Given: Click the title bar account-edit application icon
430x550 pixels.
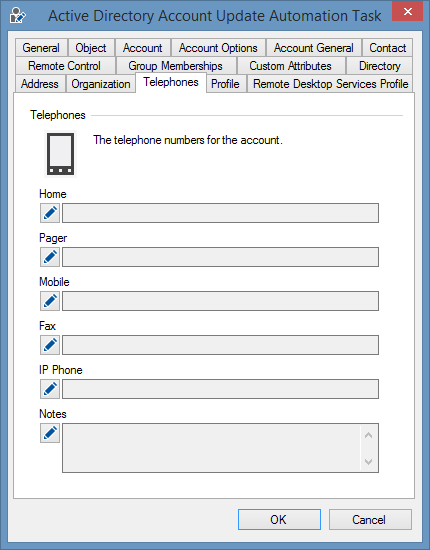Looking at the screenshot, I should 18,15.
